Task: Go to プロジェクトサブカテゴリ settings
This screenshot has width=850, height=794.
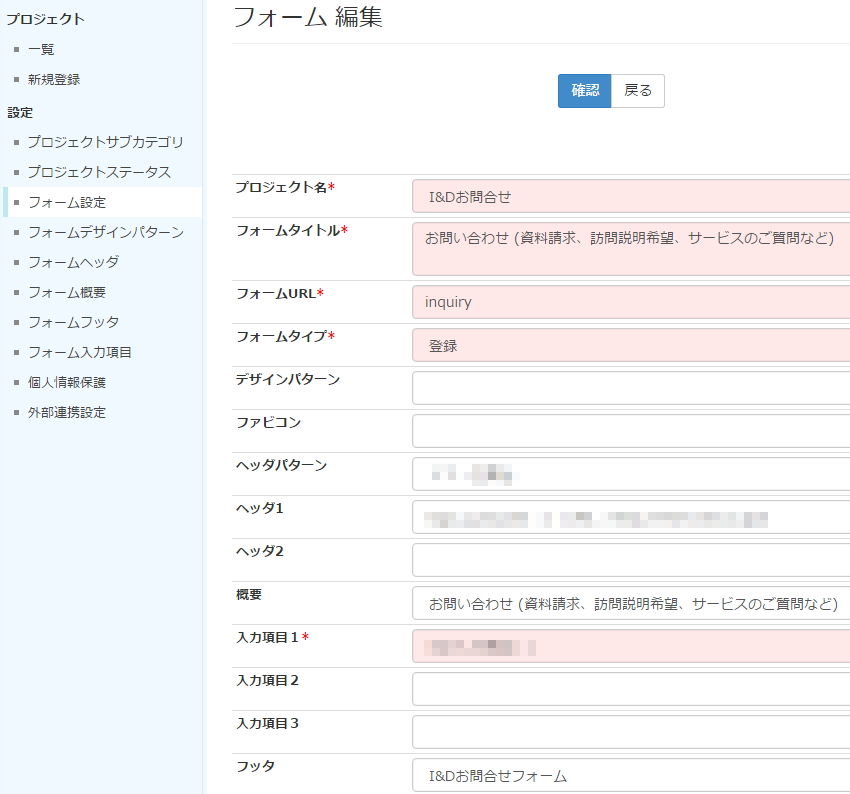Action: [x=105, y=142]
